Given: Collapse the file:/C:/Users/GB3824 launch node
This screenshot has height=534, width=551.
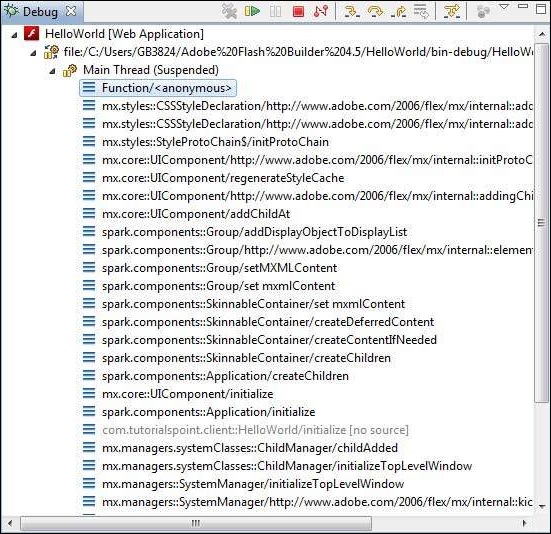Looking at the screenshot, I should click(33, 53).
